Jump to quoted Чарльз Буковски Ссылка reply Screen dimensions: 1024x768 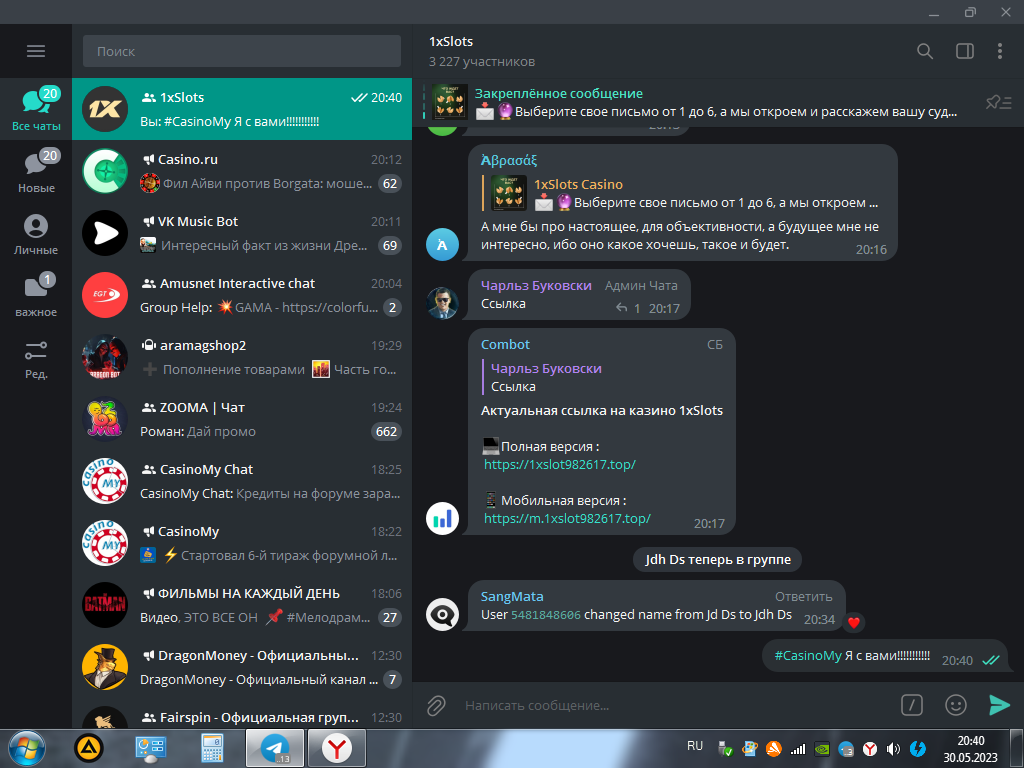tap(602, 377)
